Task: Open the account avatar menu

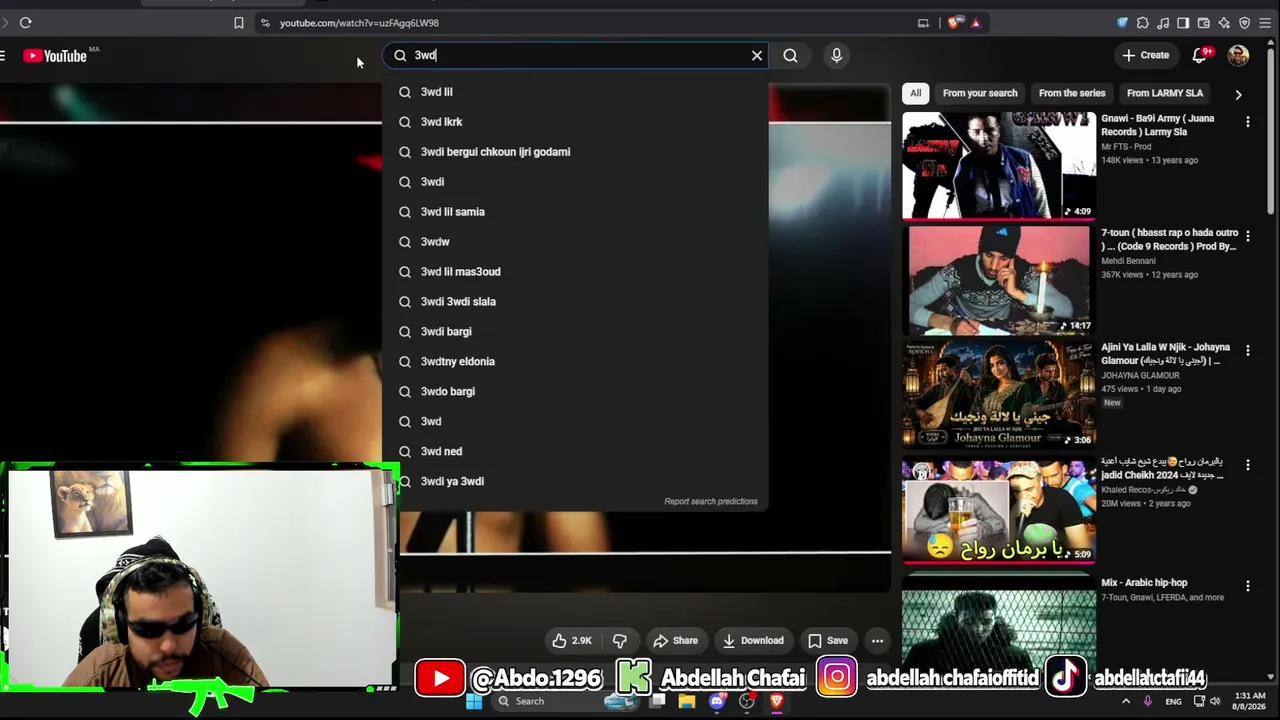Action: click(1238, 56)
